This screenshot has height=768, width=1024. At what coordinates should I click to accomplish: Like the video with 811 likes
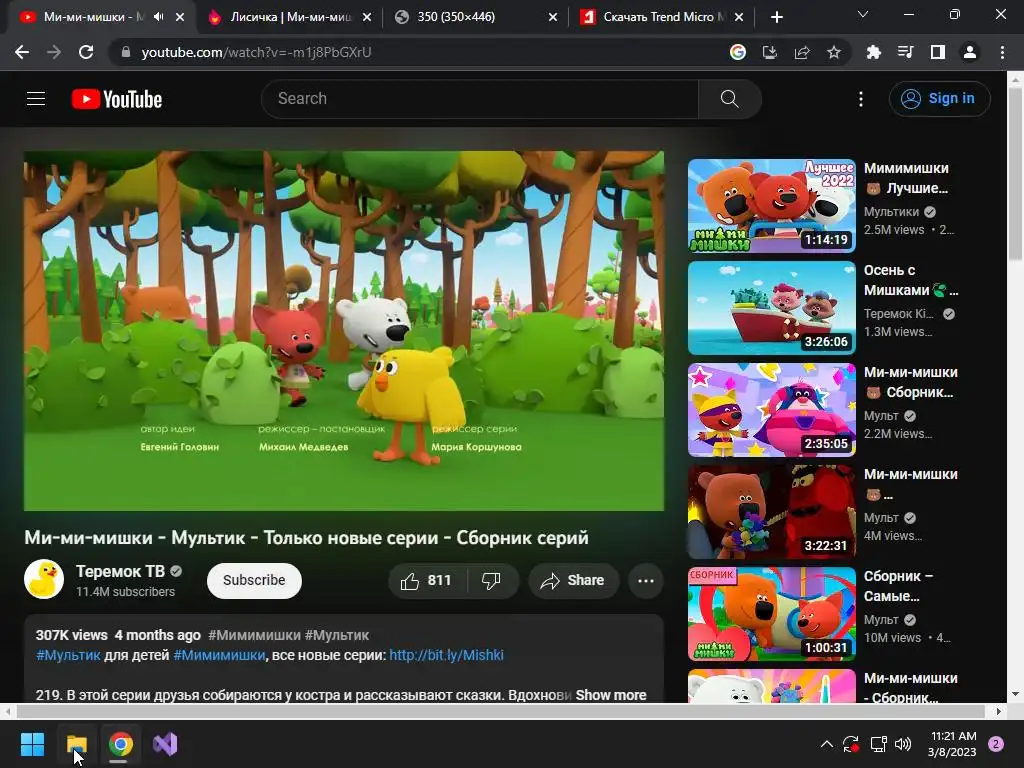tap(427, 581)
